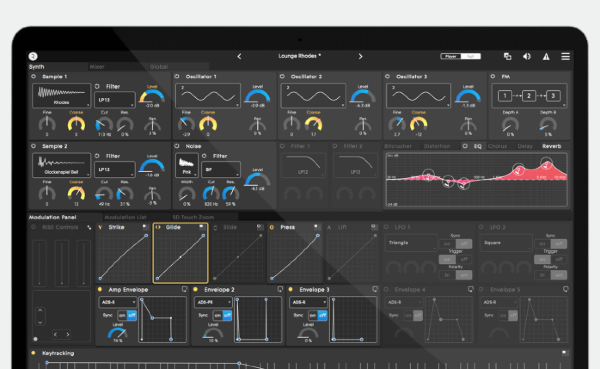Open the hamburger menu icon

point(565,56)
